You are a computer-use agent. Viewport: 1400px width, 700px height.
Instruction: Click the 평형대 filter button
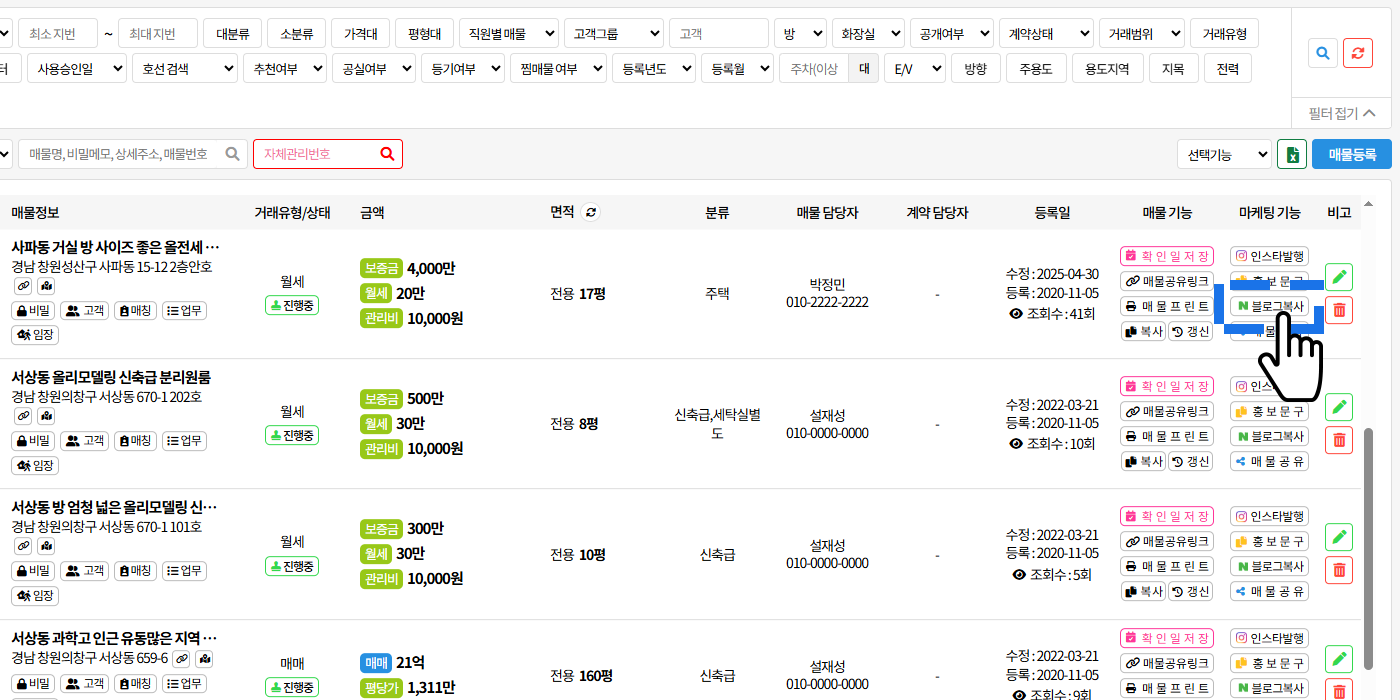click(x=424, y=33)
